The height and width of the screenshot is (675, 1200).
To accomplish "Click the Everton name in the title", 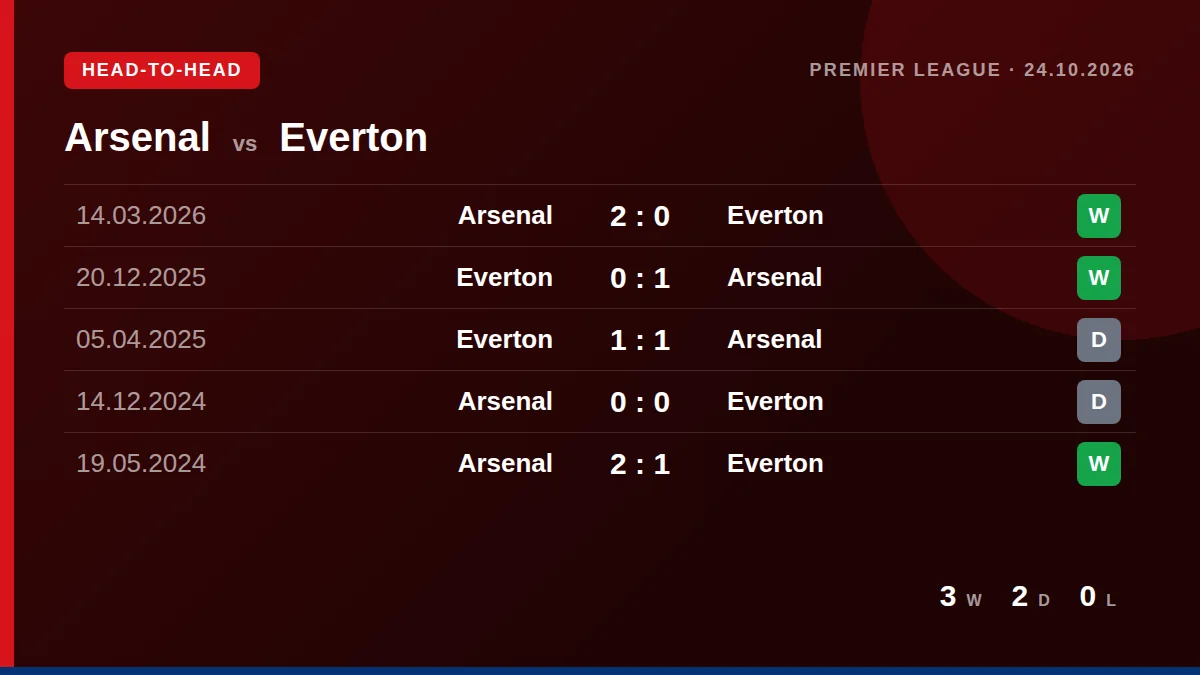I will (x=353, y=137).
